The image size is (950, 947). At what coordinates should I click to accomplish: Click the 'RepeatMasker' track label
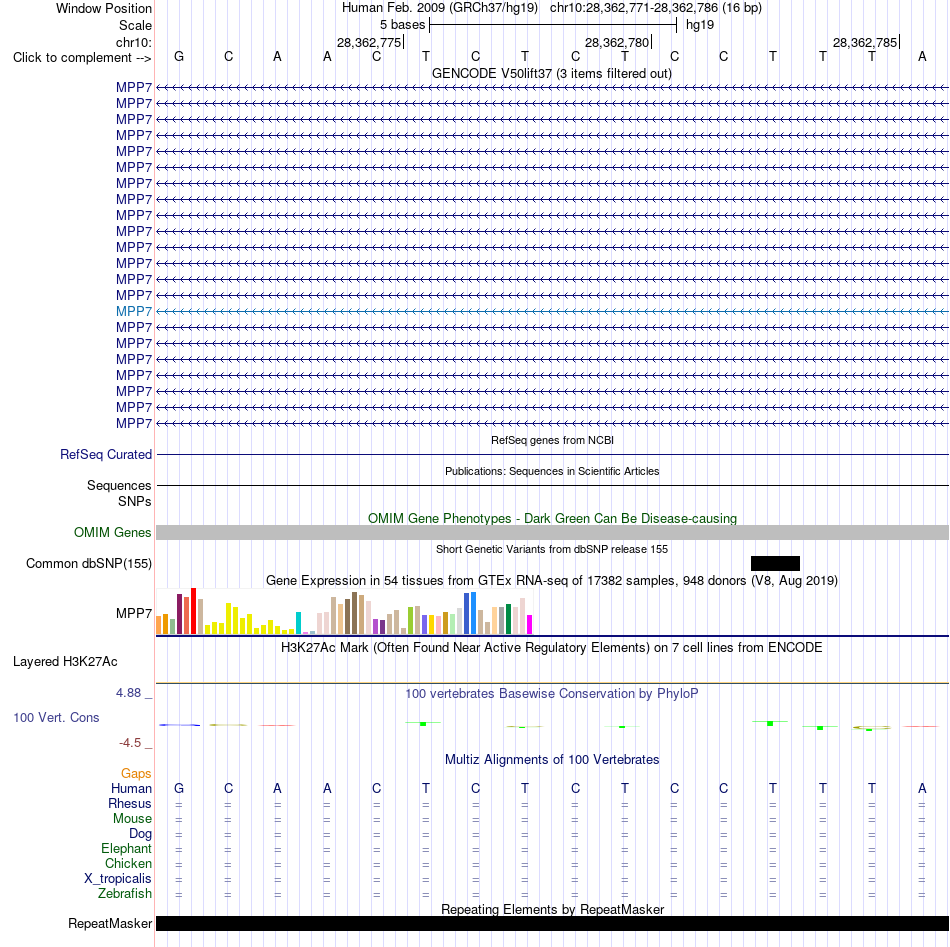tap(110, 923)
